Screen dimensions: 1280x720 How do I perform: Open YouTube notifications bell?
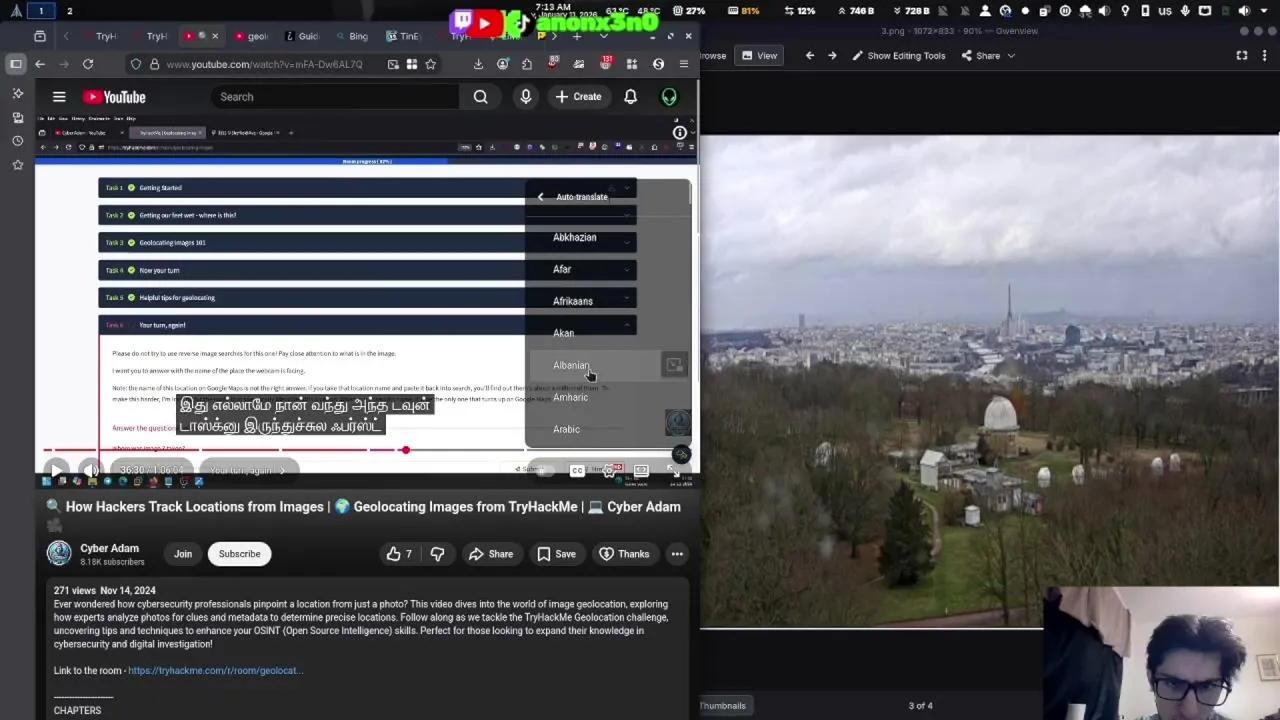click(631, 97)
